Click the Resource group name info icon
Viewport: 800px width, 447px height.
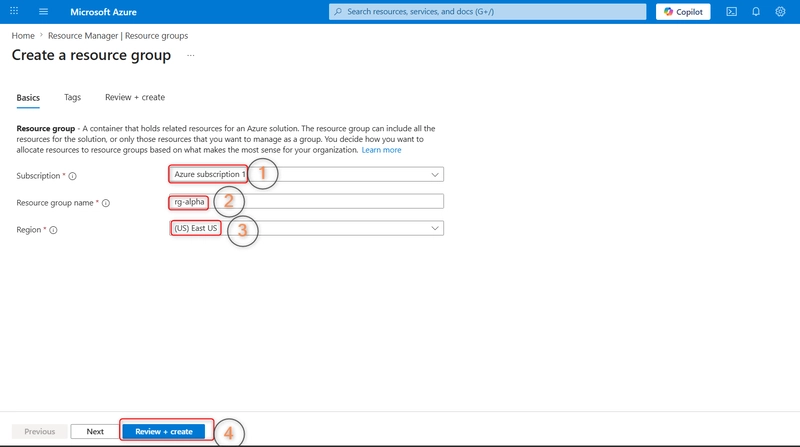pos(106,203)
